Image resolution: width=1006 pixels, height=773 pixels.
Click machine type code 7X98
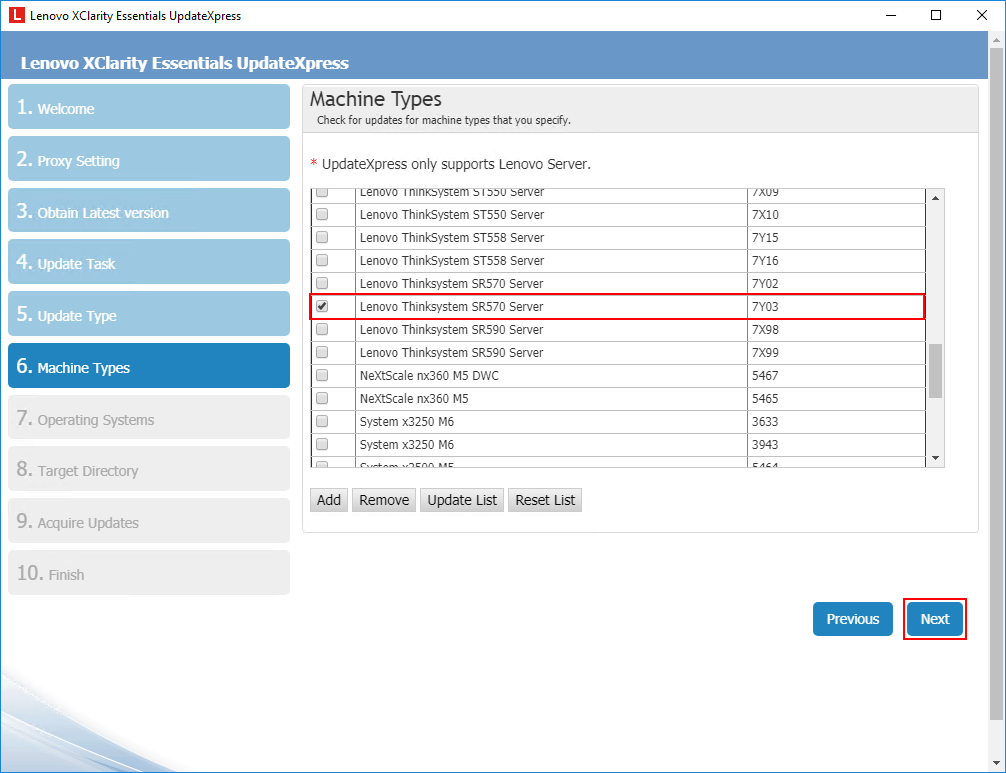coord(765,330)
